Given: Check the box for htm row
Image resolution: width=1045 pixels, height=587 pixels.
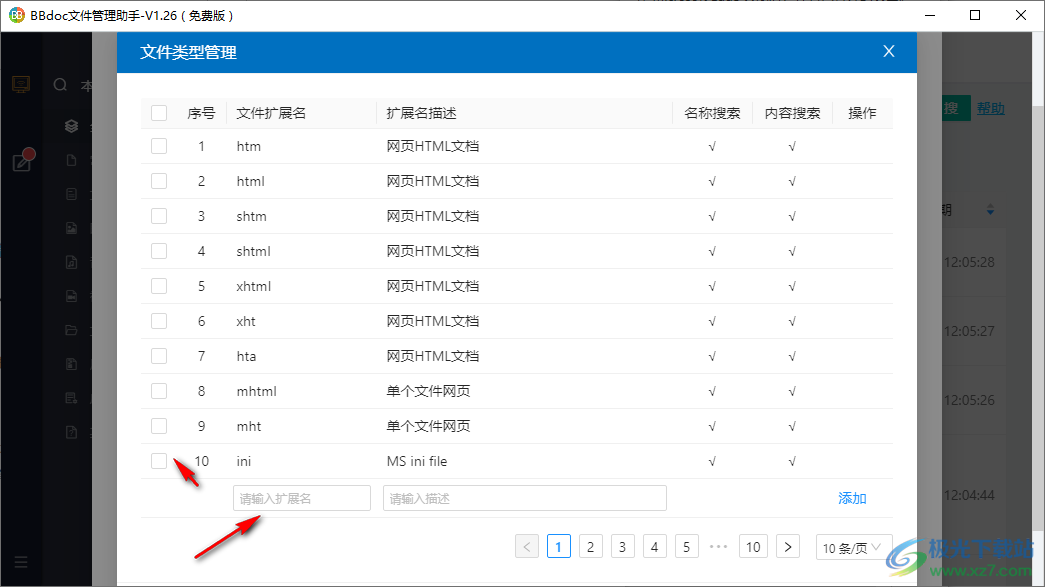Looking at the screenshot, I should coord(159,146).
